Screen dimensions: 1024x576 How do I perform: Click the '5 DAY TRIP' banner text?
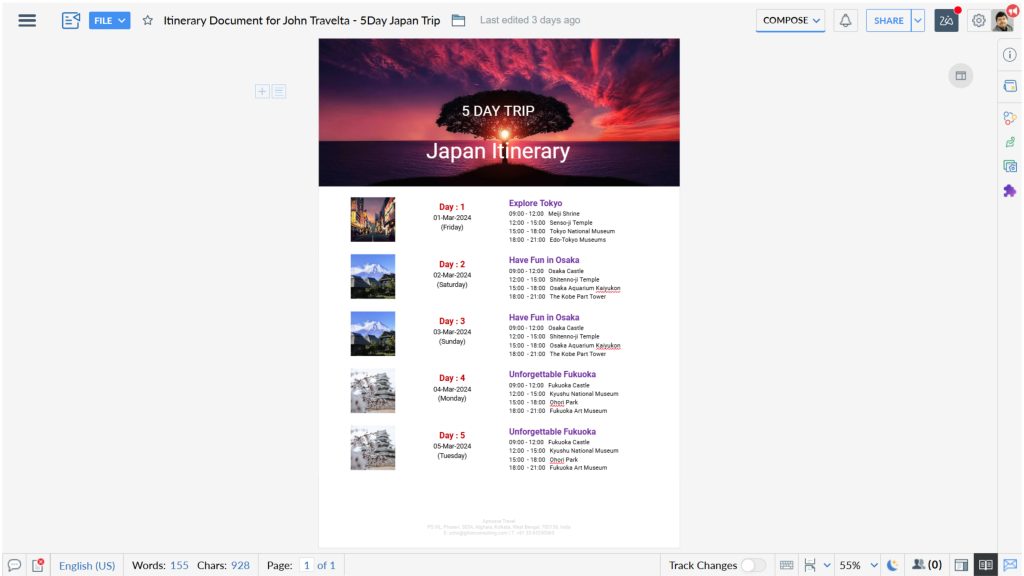point(498,111)
